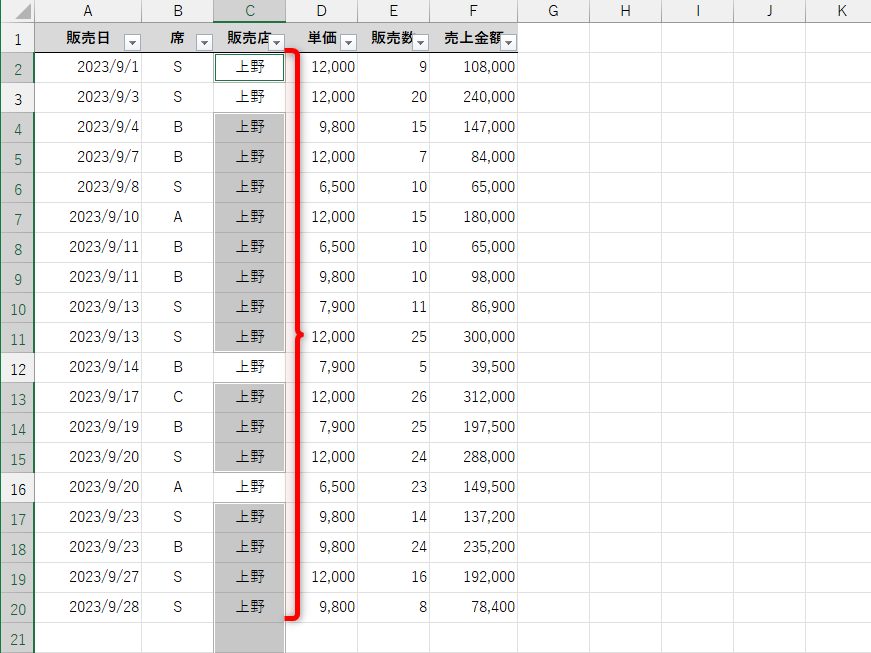Select row 3 header
Screen dimensions: 871x653
click(18, 98)
